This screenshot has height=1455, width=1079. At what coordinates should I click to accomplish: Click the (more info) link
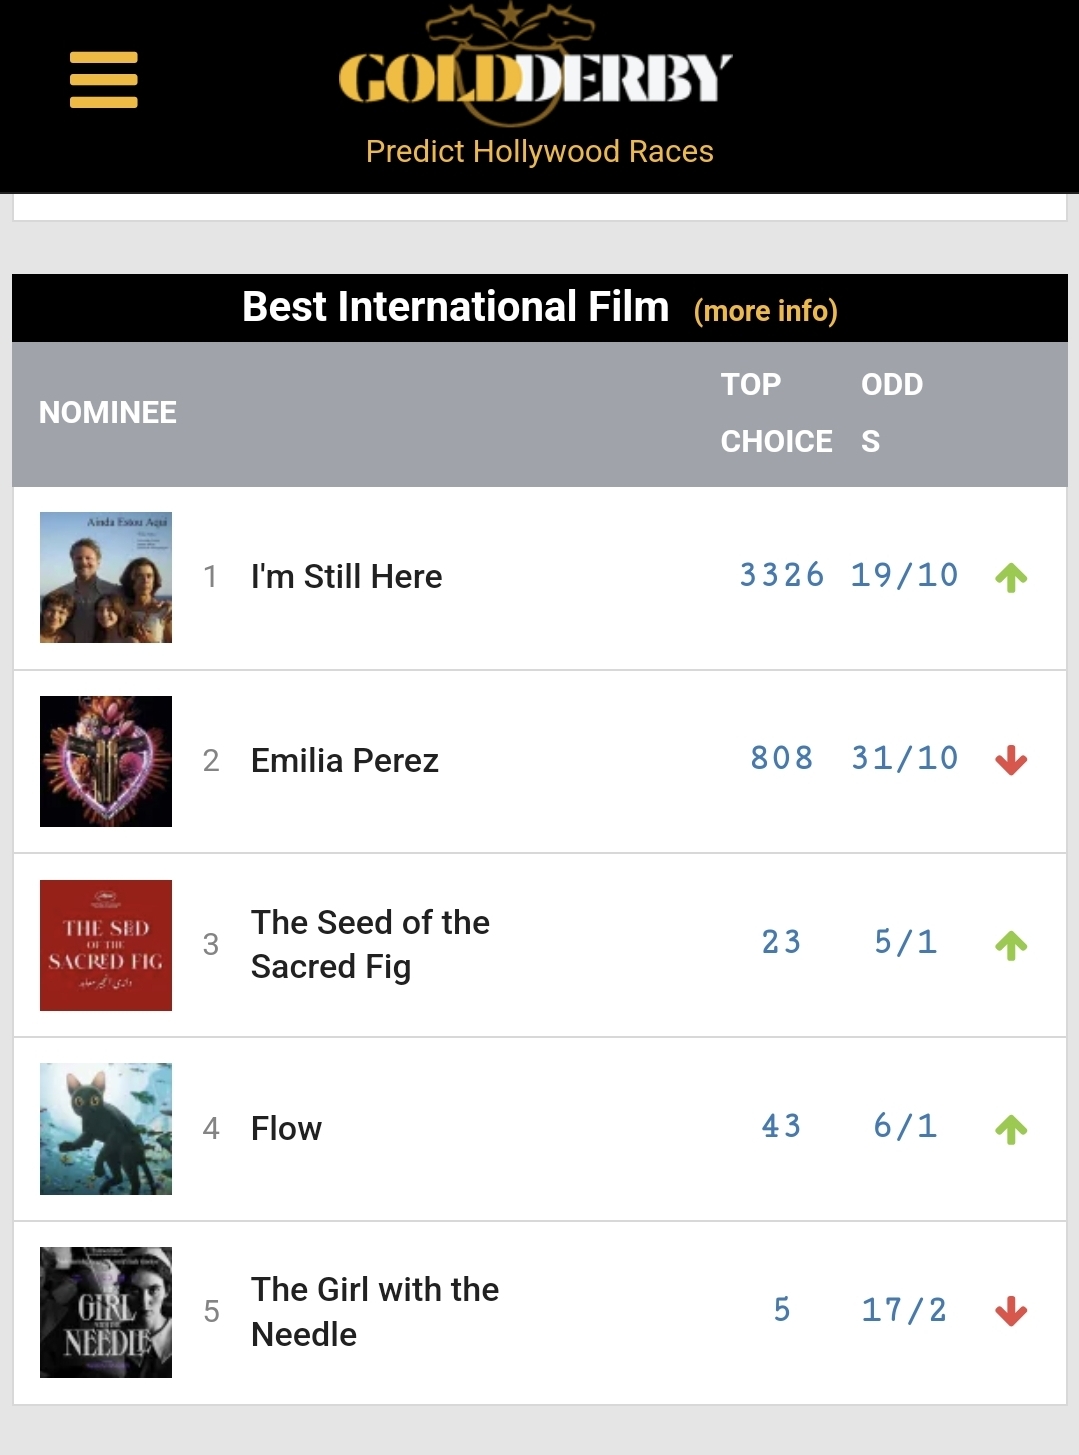coord(765,311)
